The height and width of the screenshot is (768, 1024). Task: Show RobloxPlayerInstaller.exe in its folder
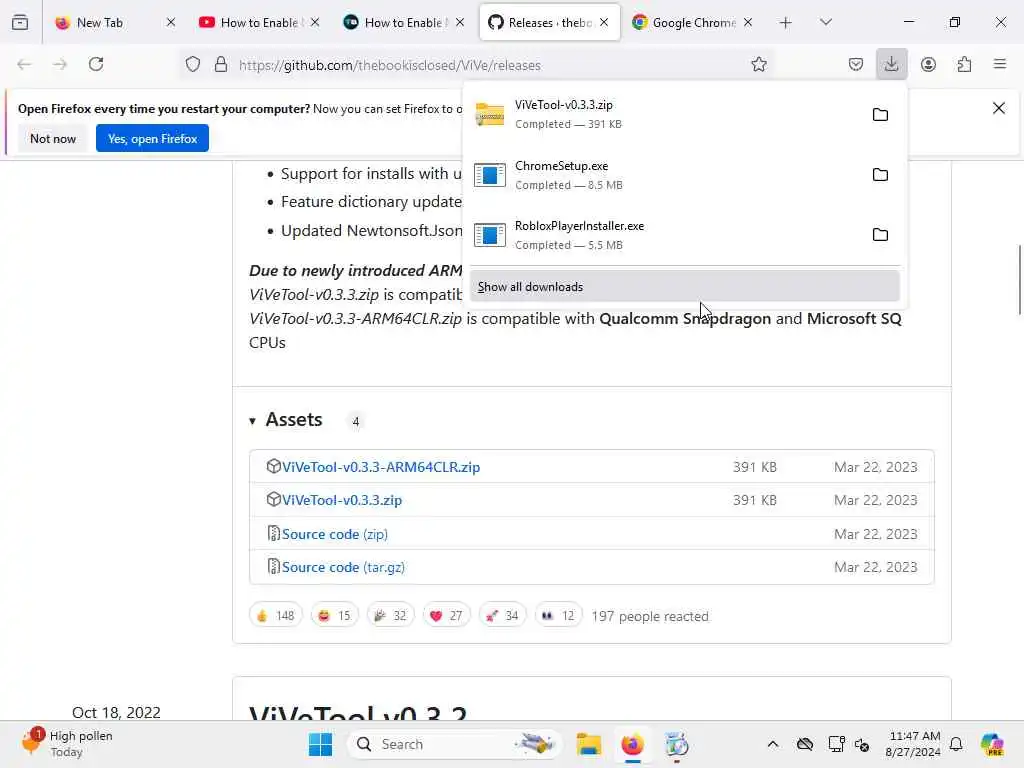click(x=880, y=234)
